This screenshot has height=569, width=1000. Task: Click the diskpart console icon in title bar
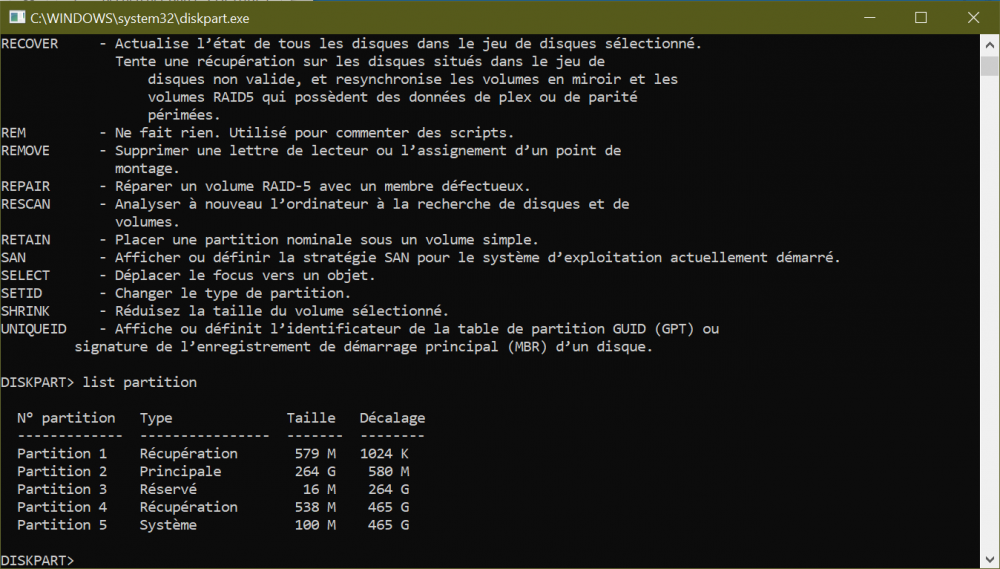tap(15, 18)
